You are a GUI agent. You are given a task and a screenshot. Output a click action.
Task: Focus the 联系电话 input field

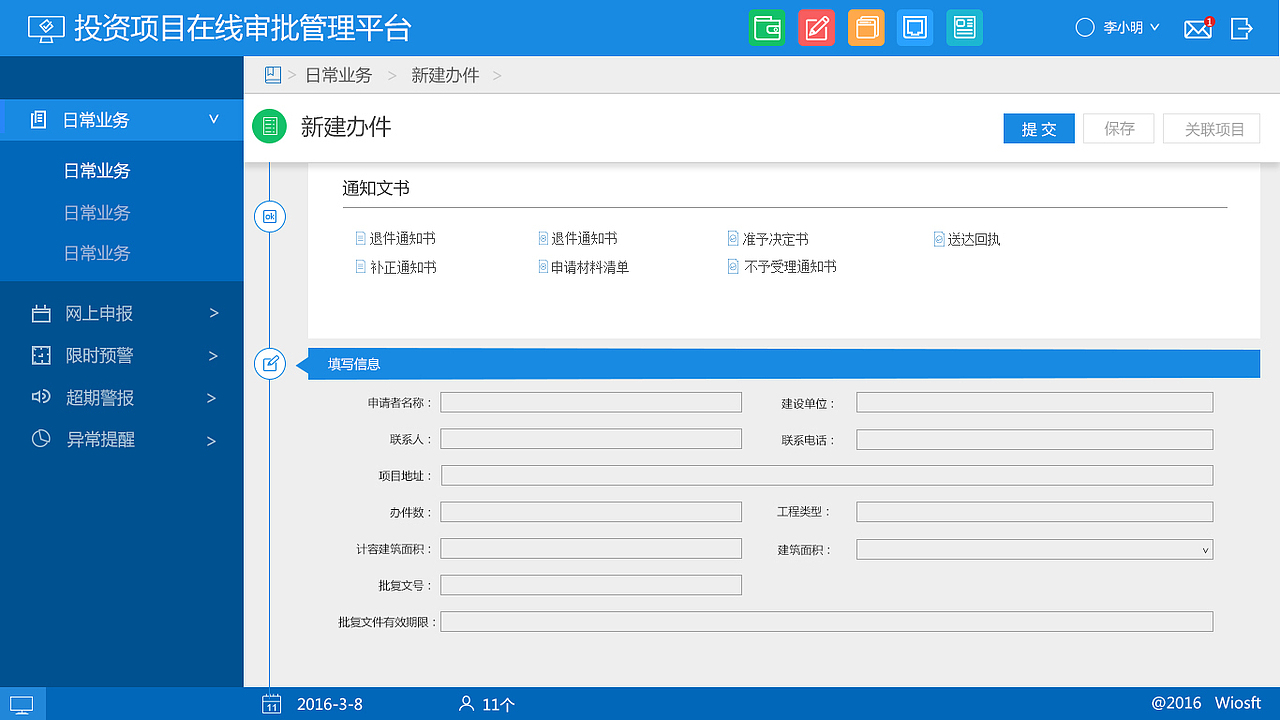point(1035,439)
